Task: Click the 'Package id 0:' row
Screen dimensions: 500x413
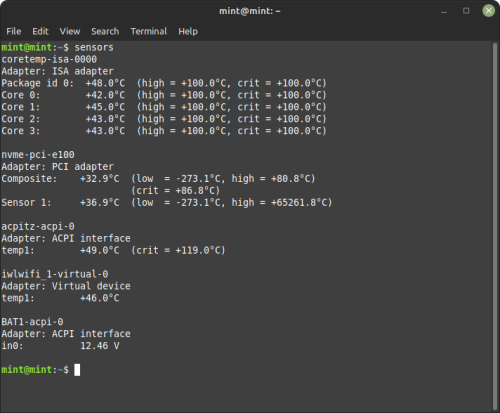Action: click(x=164, y=83)
